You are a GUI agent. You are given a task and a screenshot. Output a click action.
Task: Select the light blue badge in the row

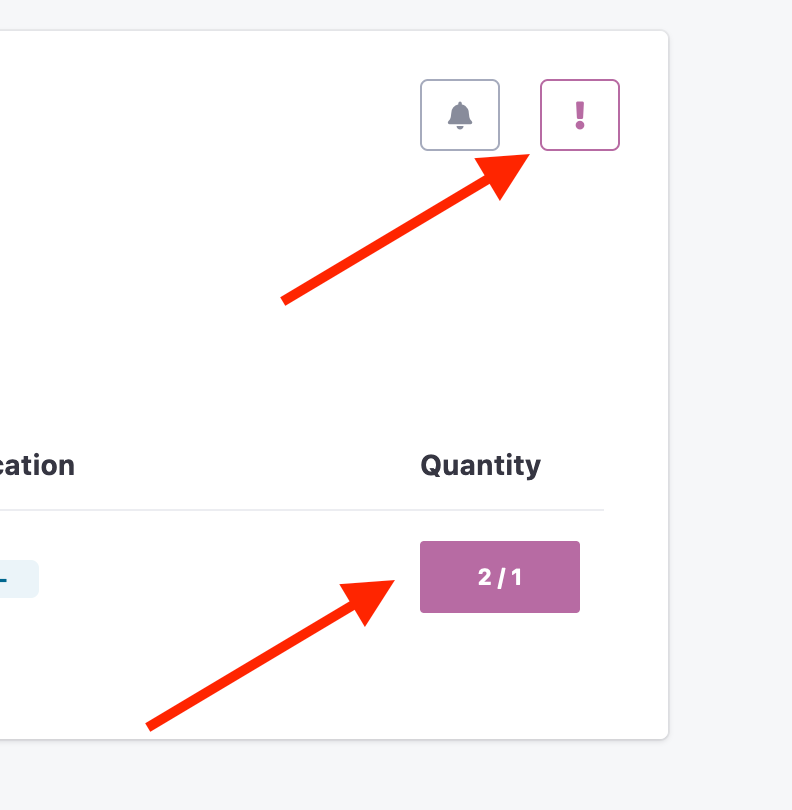pyautogui.click(x=19, y=579)
